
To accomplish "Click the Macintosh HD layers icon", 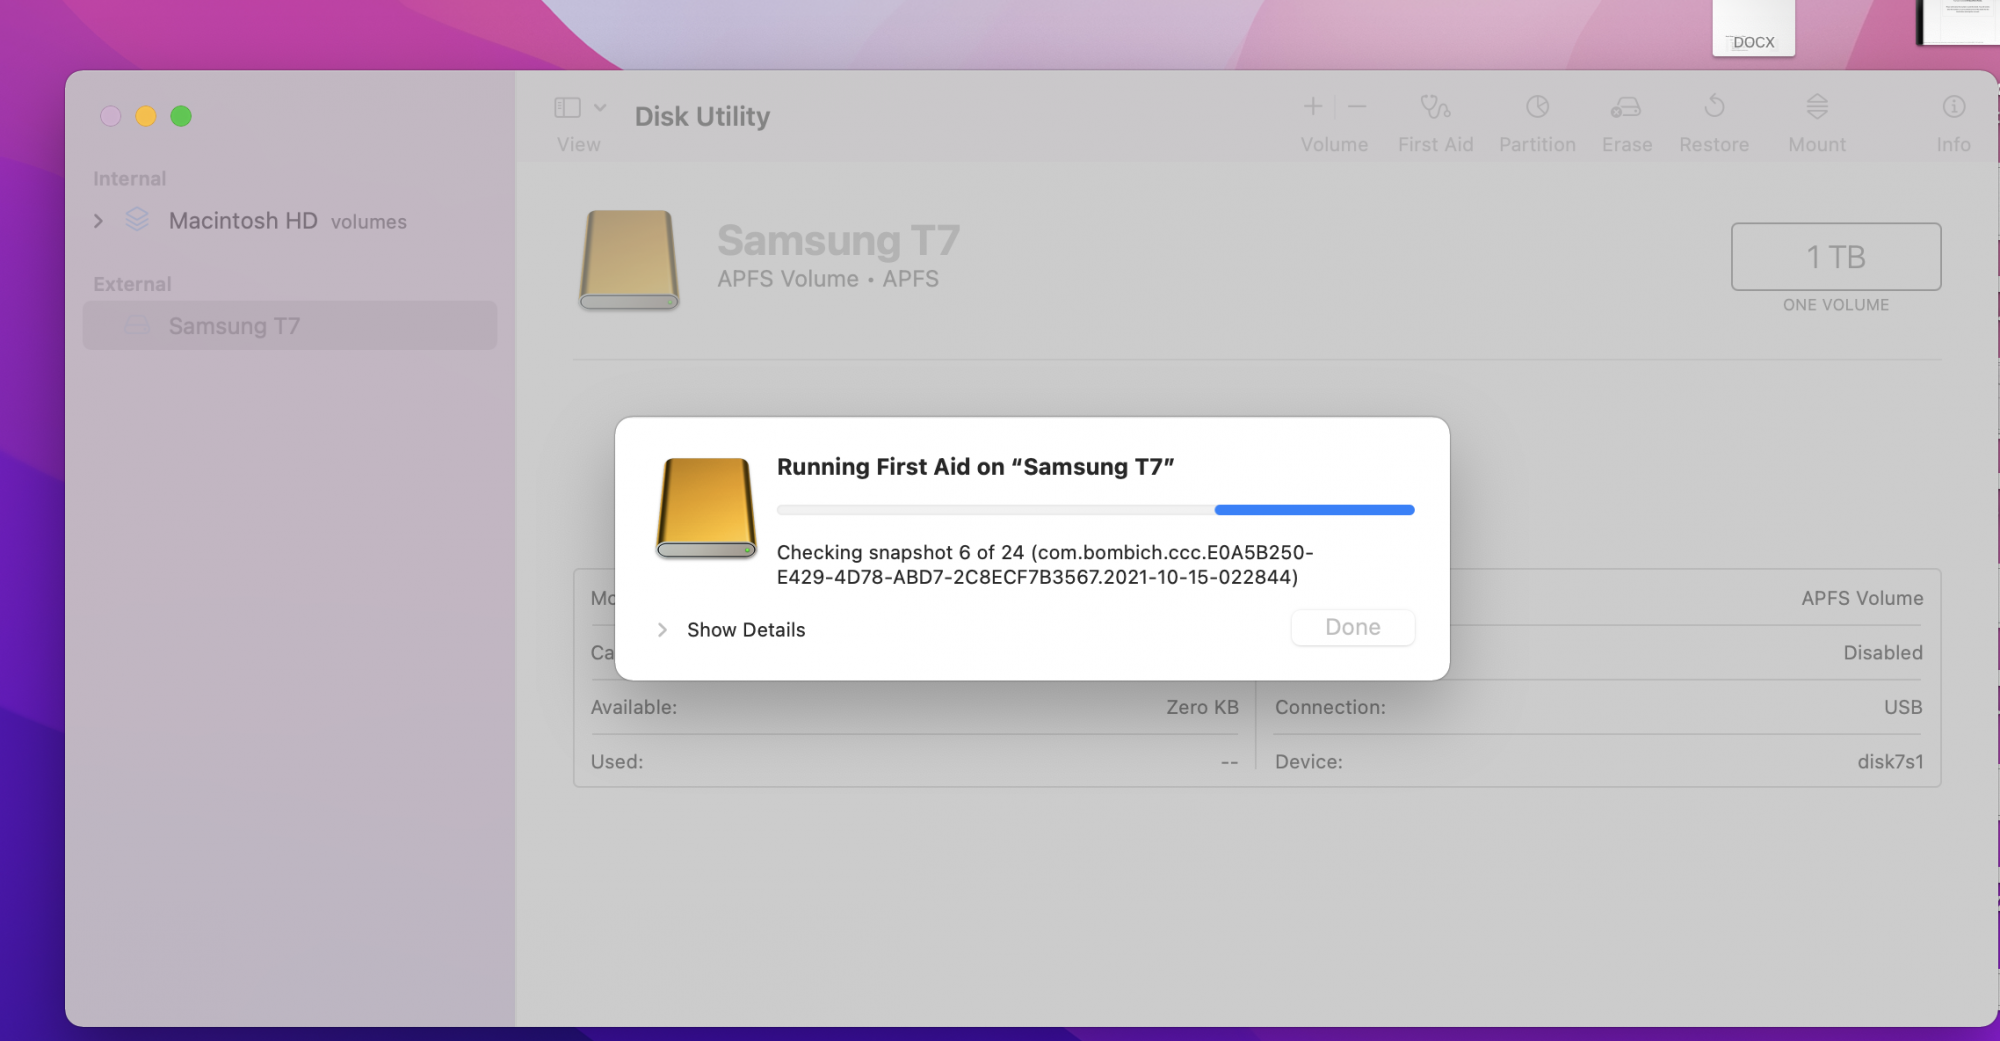I will click(137, 220).
